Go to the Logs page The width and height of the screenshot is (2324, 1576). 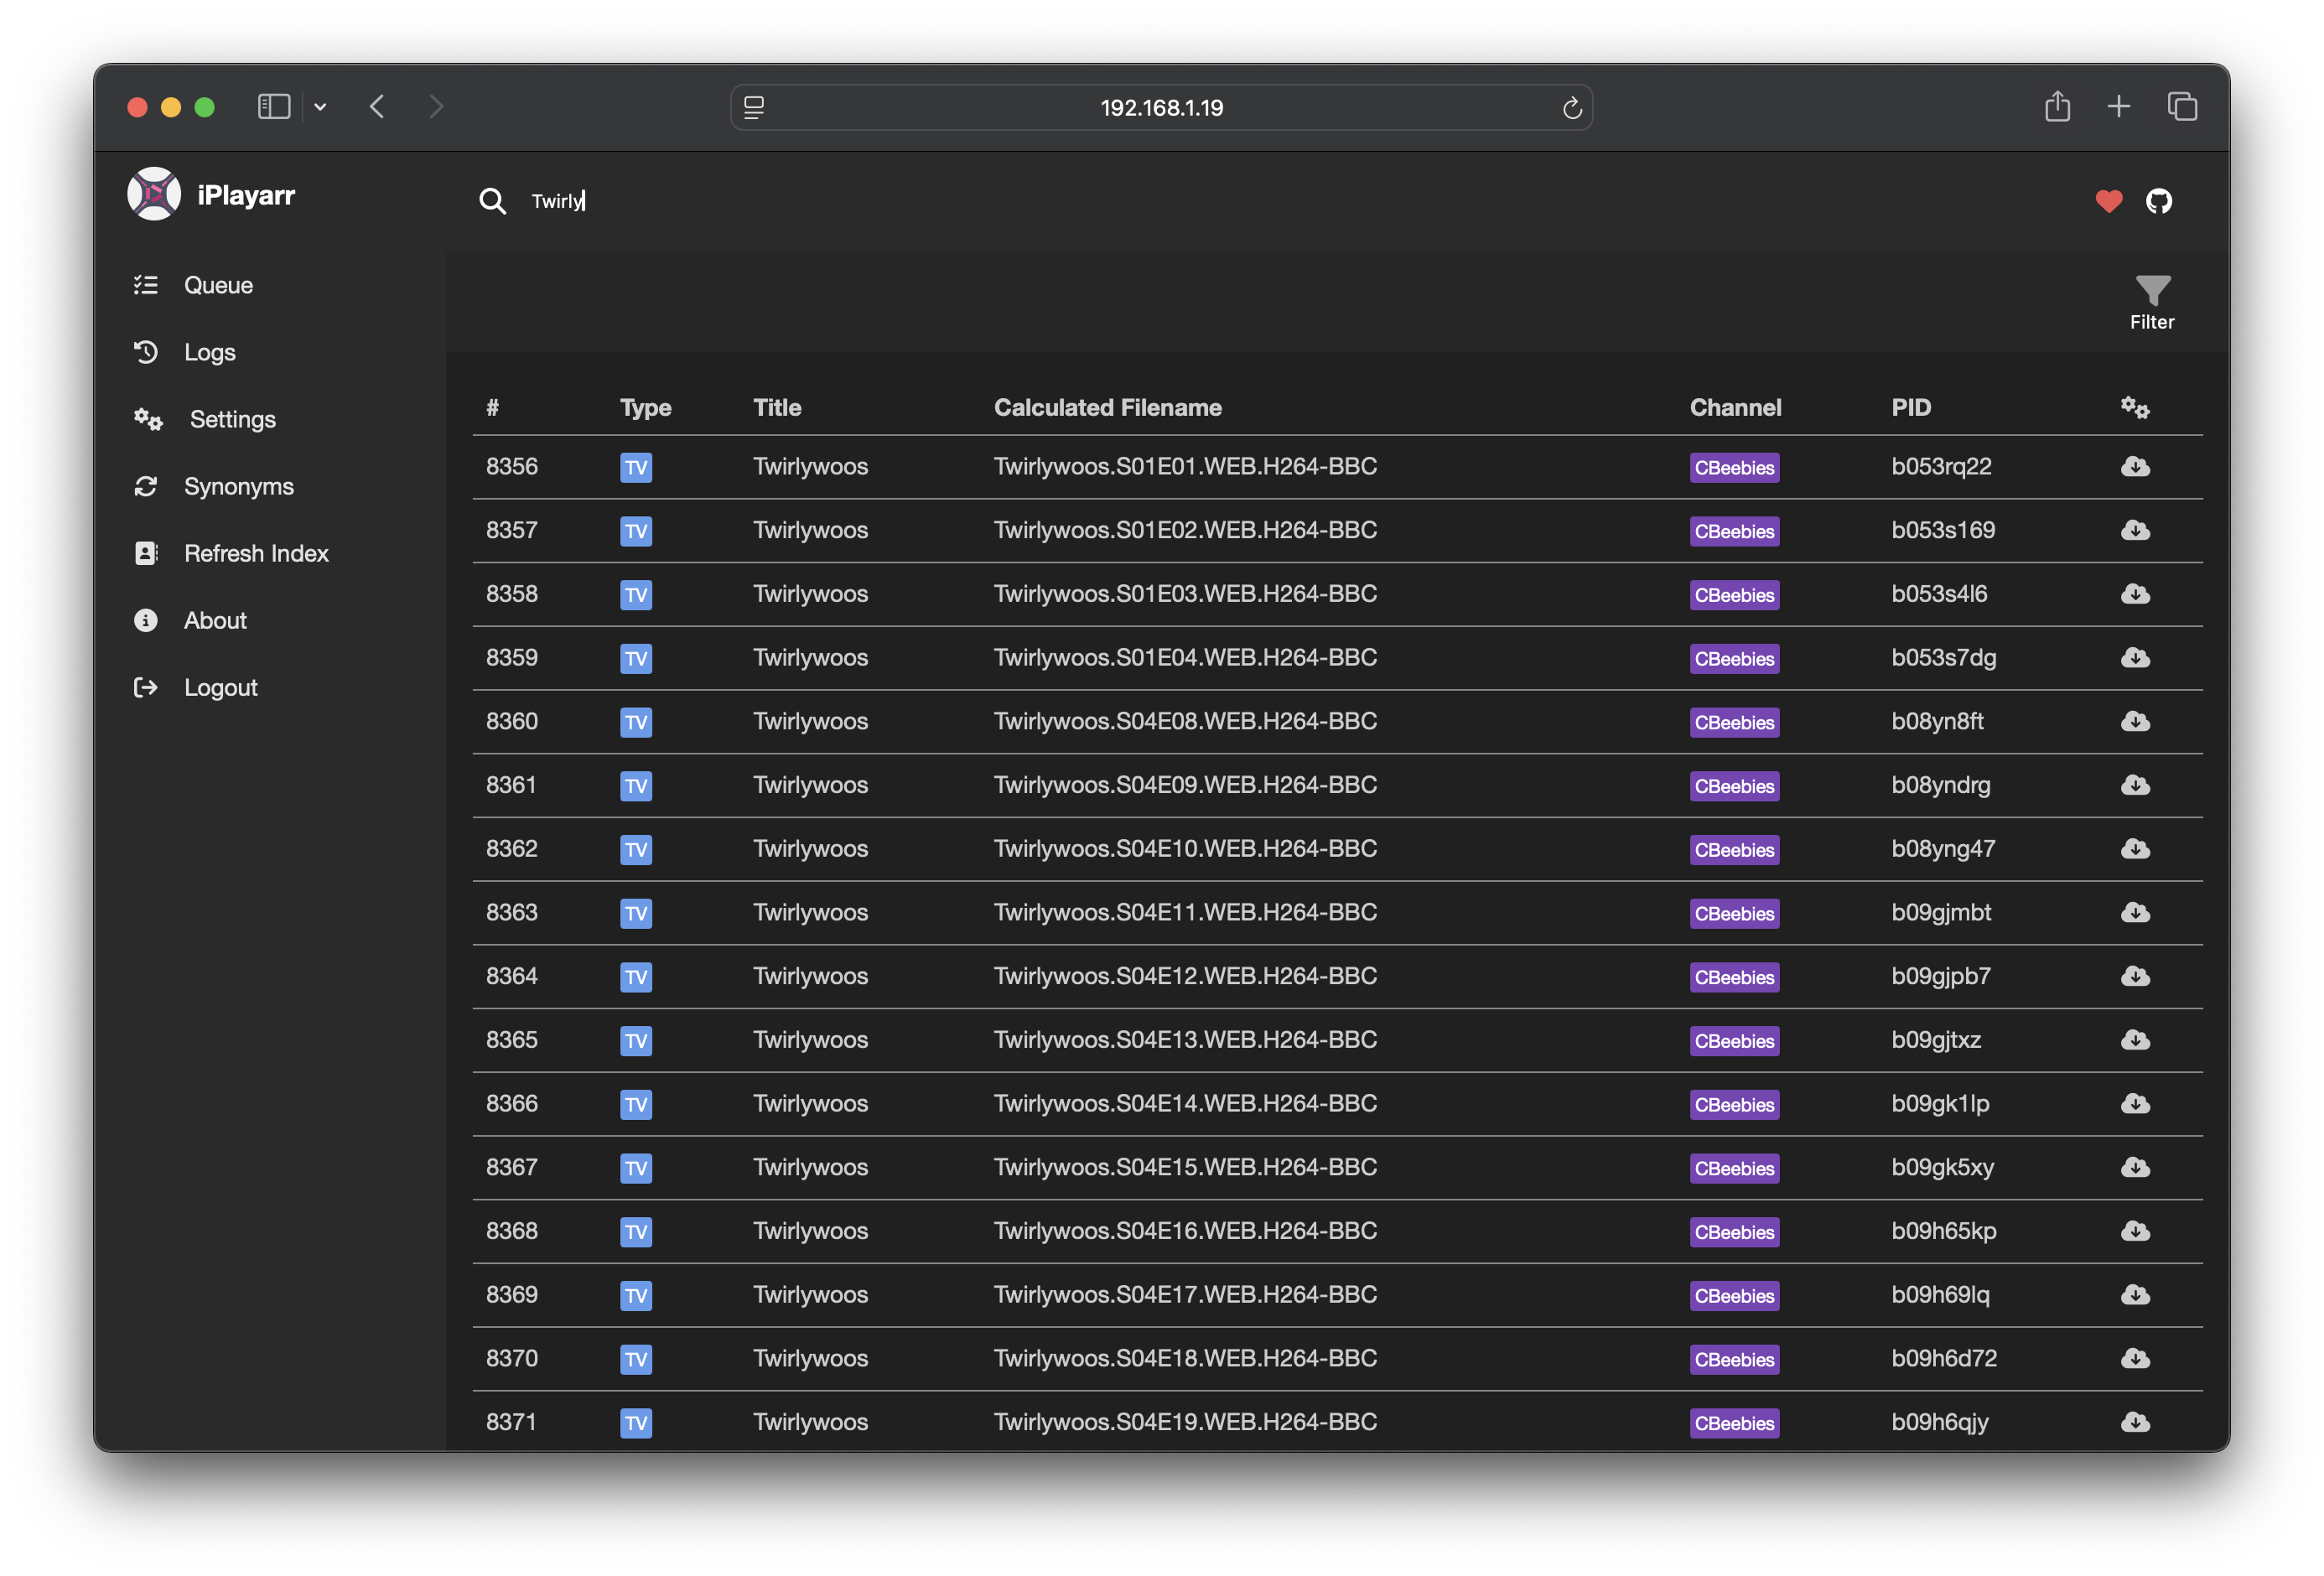pyautogui.click(x=209, y=352)
